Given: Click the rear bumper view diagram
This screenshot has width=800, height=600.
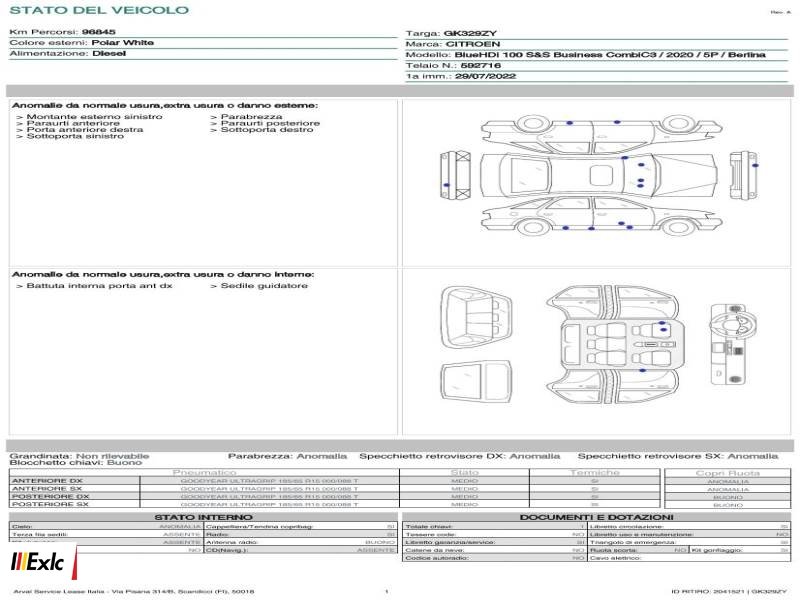Looking at the screenshot, I should click(744, 176).
